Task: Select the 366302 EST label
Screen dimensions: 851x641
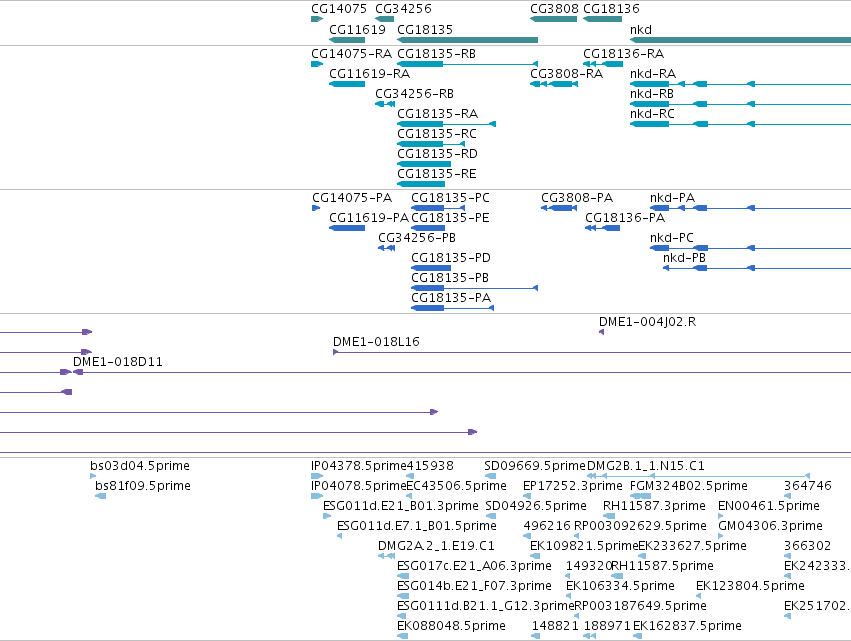Action: [808, 547]
